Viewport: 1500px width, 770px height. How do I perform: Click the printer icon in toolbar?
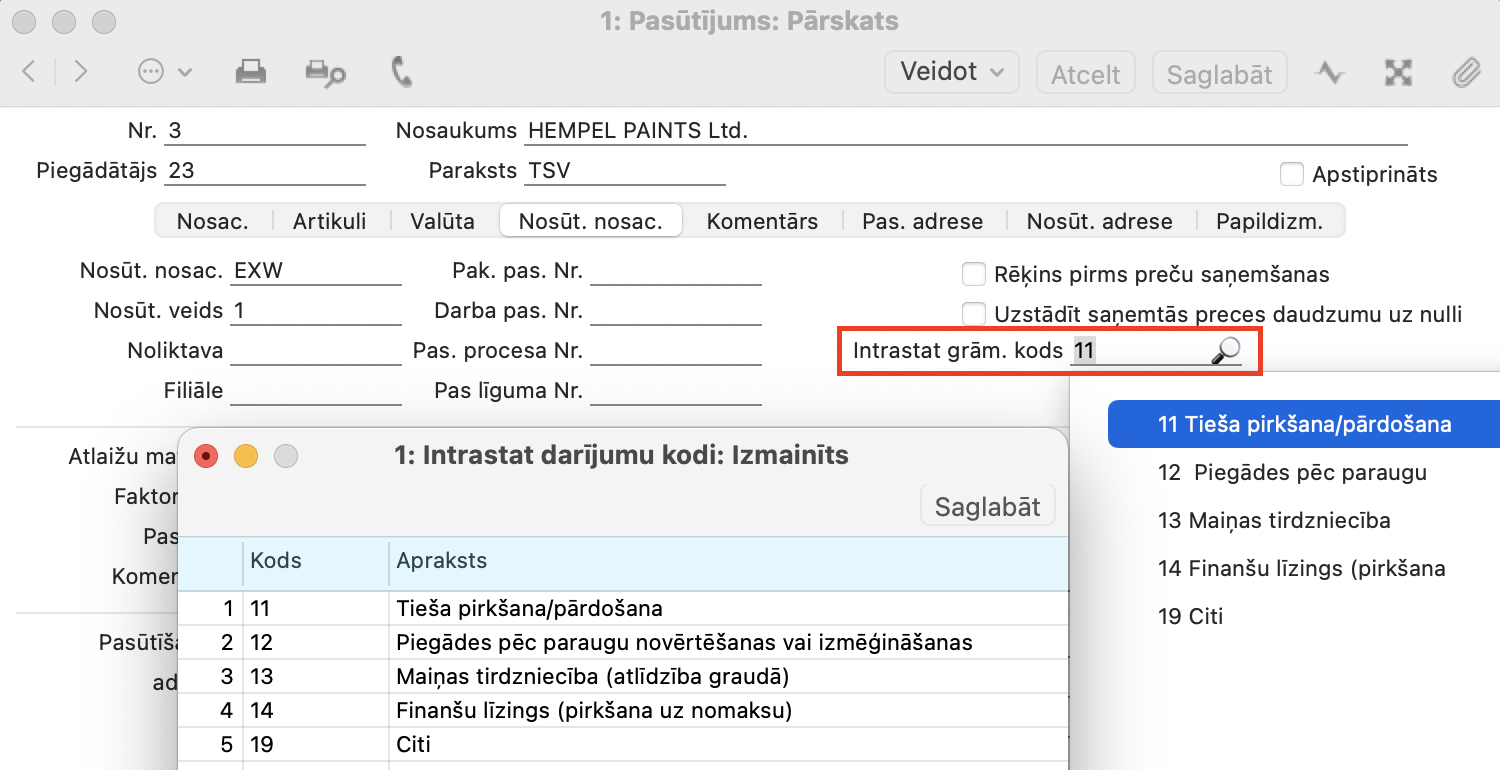click(x=250, y=72)
